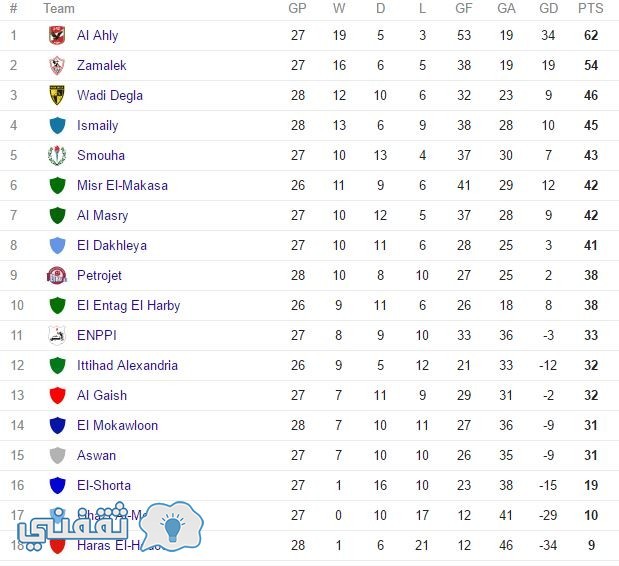Click the gray Aswan shield icon
Viewport: 619px width, 566px height.
(57, 455)
